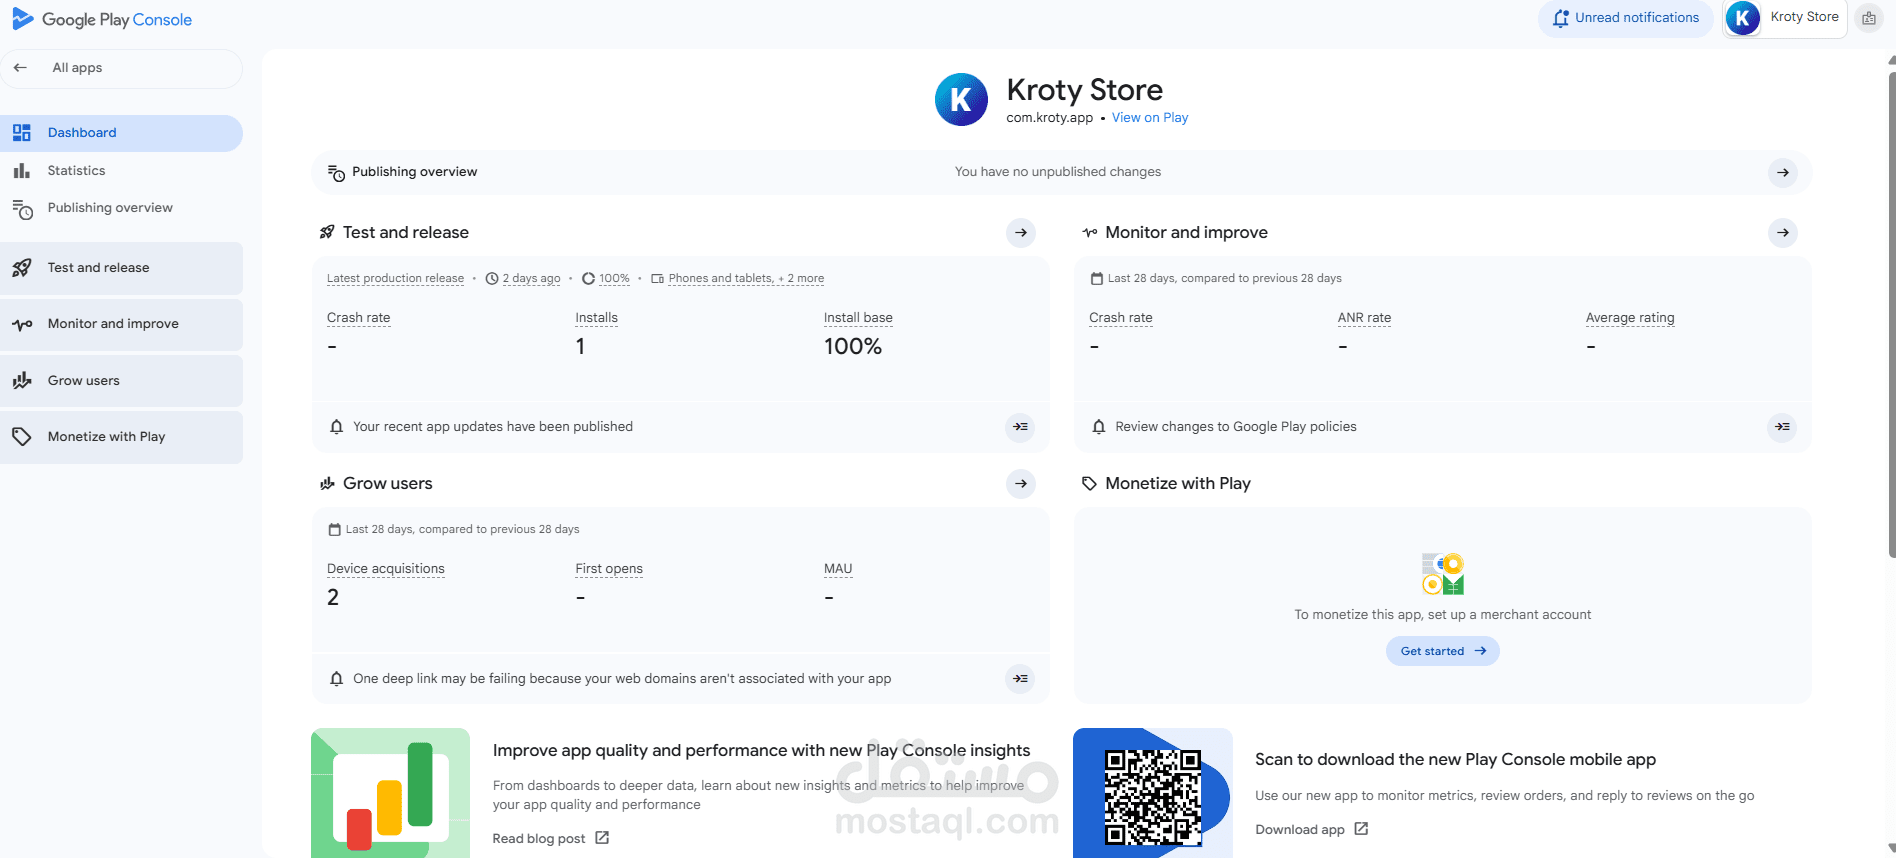Viewport: 1896px width, 858px height.
Task: Click the Kroty Store app logo
Action: pyautogui.click(x=961, y=99)
